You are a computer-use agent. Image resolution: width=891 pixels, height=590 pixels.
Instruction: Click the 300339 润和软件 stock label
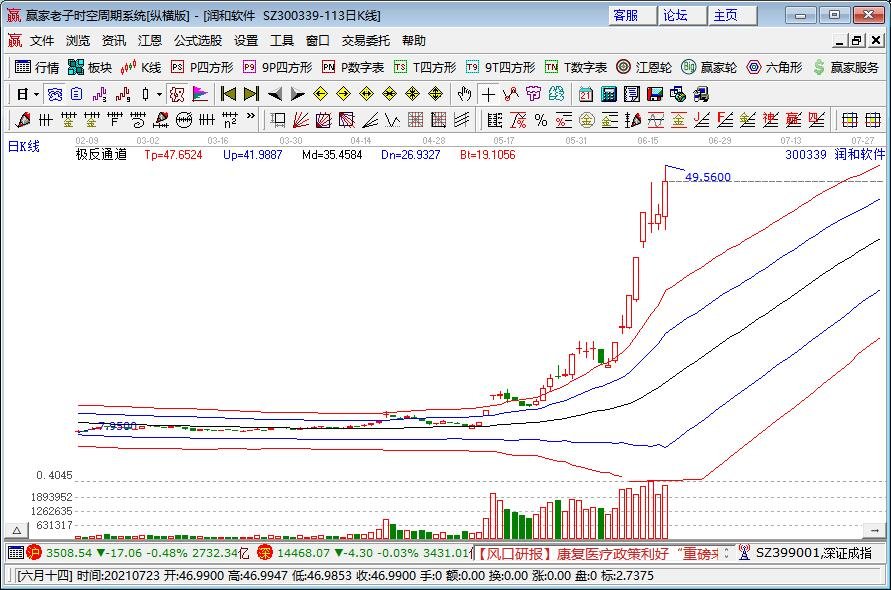pyautogui.click(x=835, y=154)
